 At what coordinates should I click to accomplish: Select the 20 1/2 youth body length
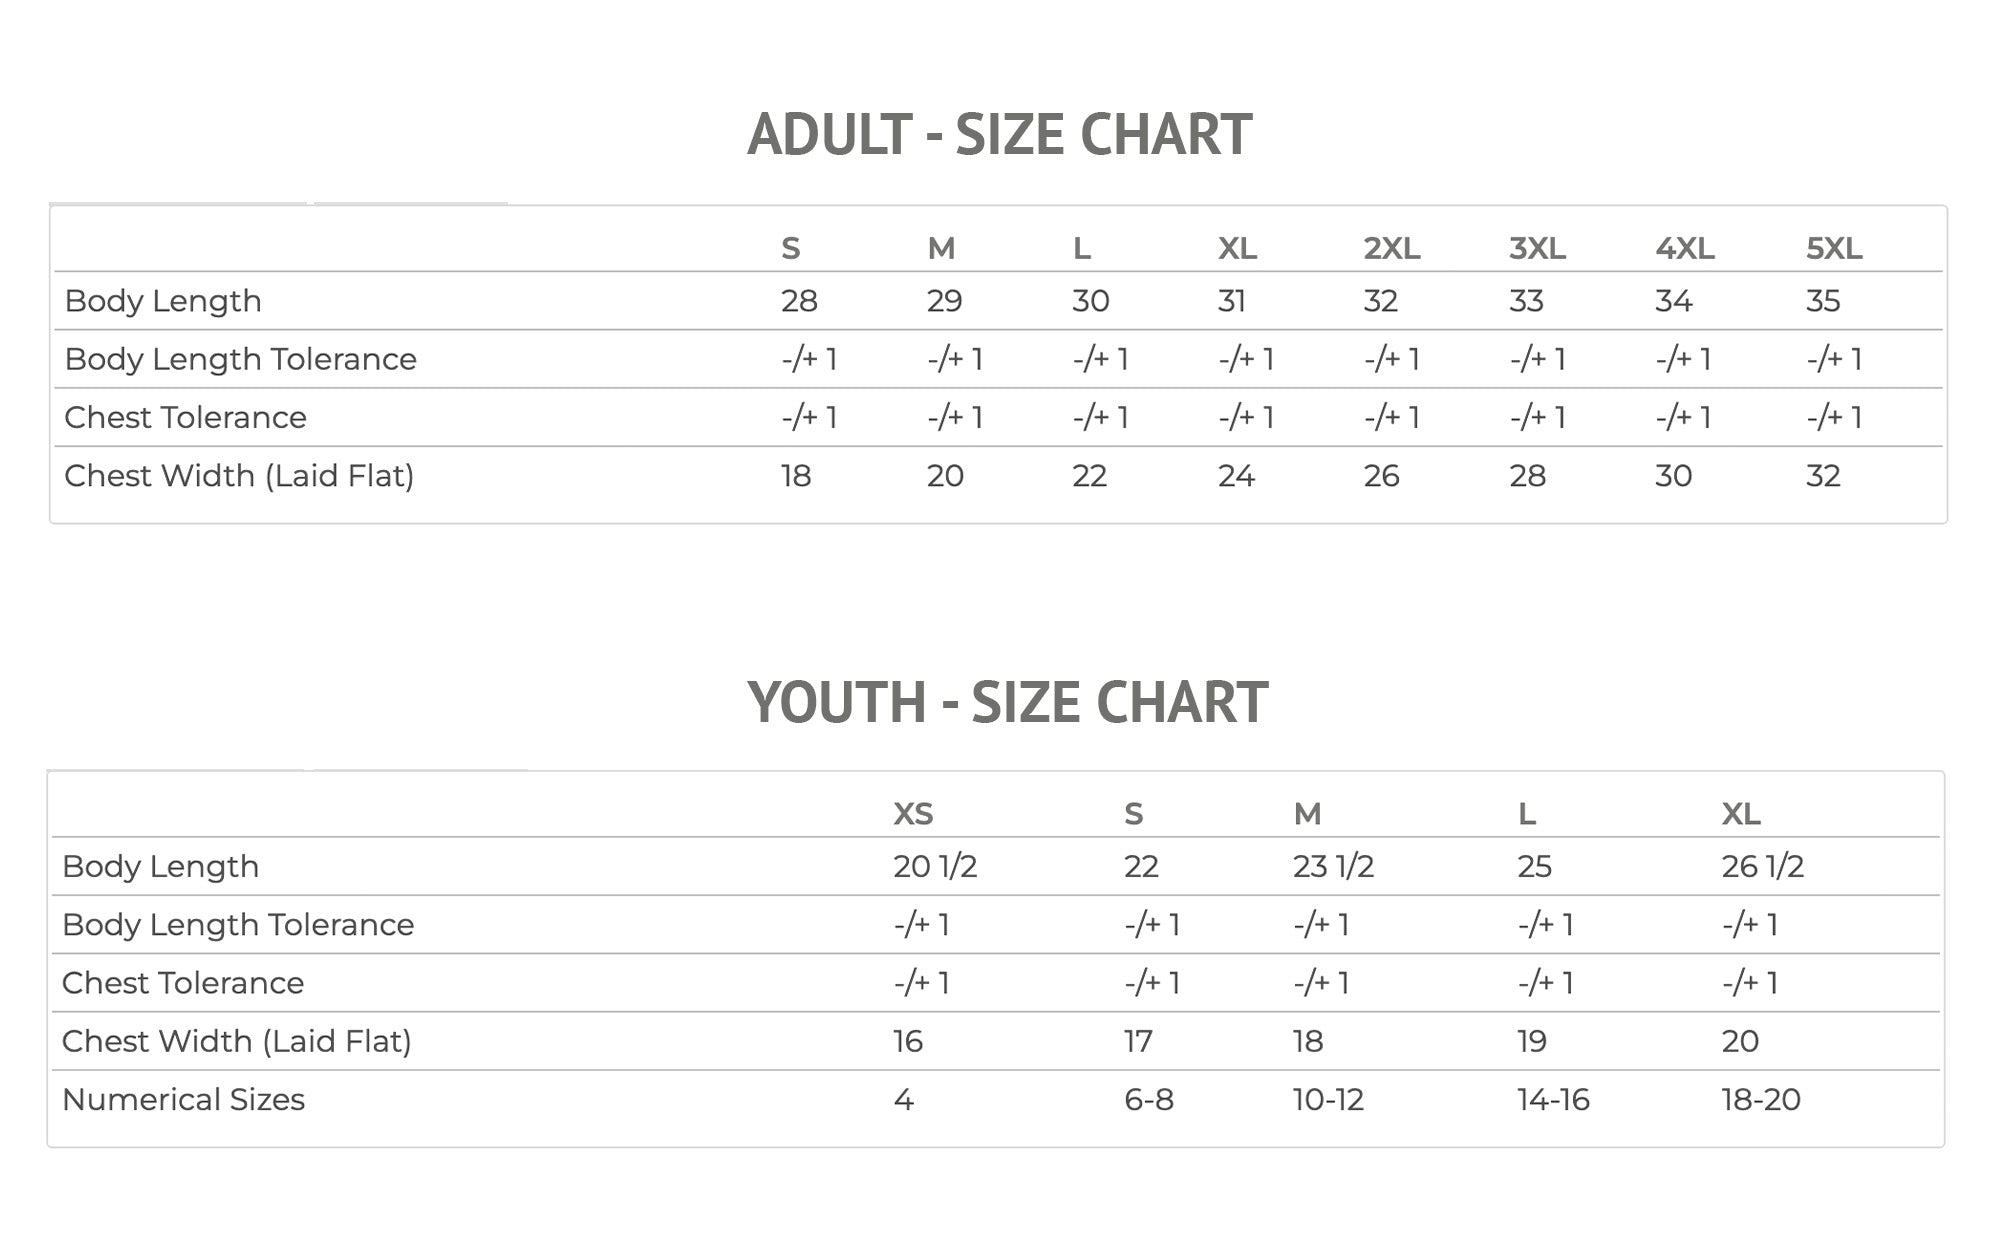935,866
